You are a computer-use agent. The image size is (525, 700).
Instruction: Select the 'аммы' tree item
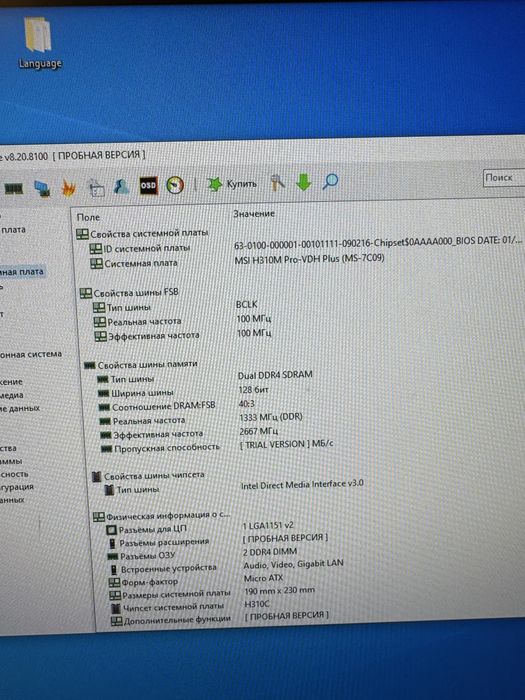click(x=11, y=461)
